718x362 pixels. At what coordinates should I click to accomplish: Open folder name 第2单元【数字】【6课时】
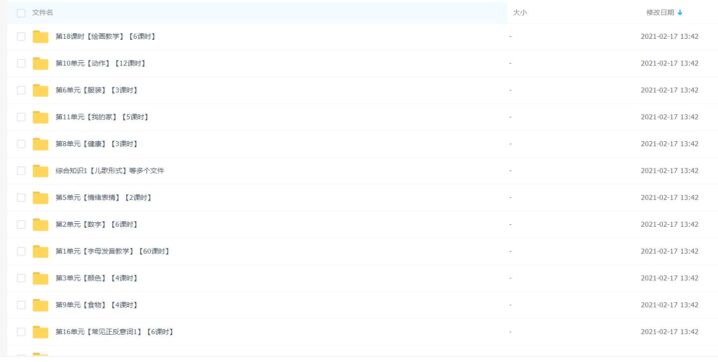pos(97,224)
